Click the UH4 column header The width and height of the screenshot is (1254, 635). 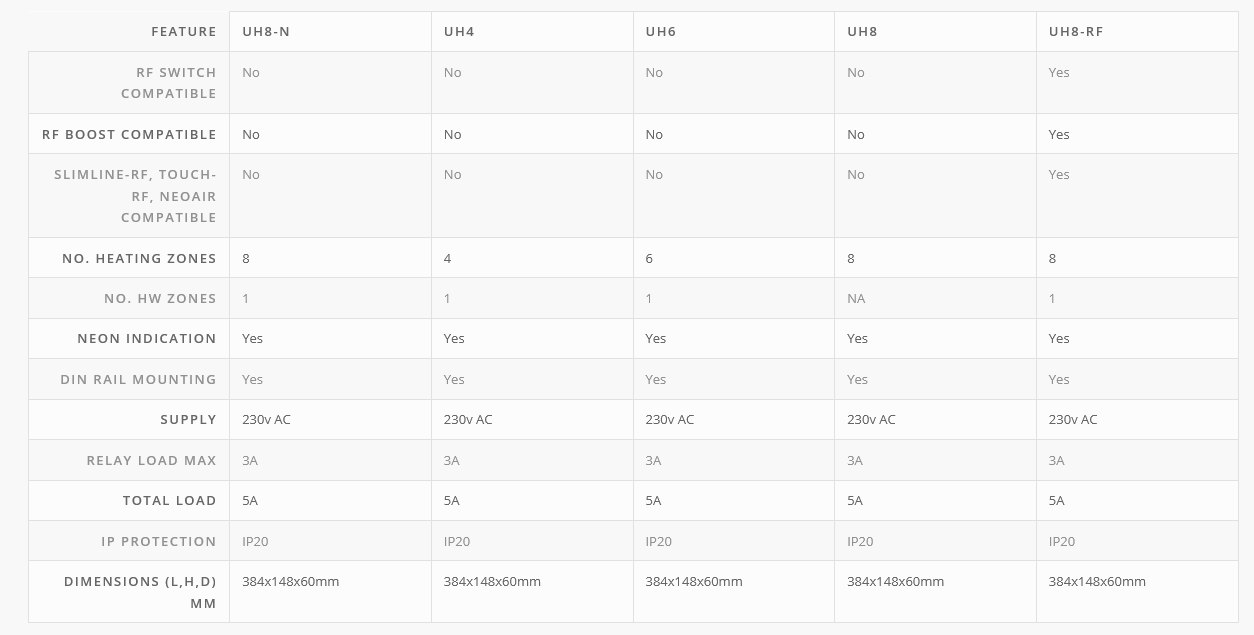[x=459, y=32]
